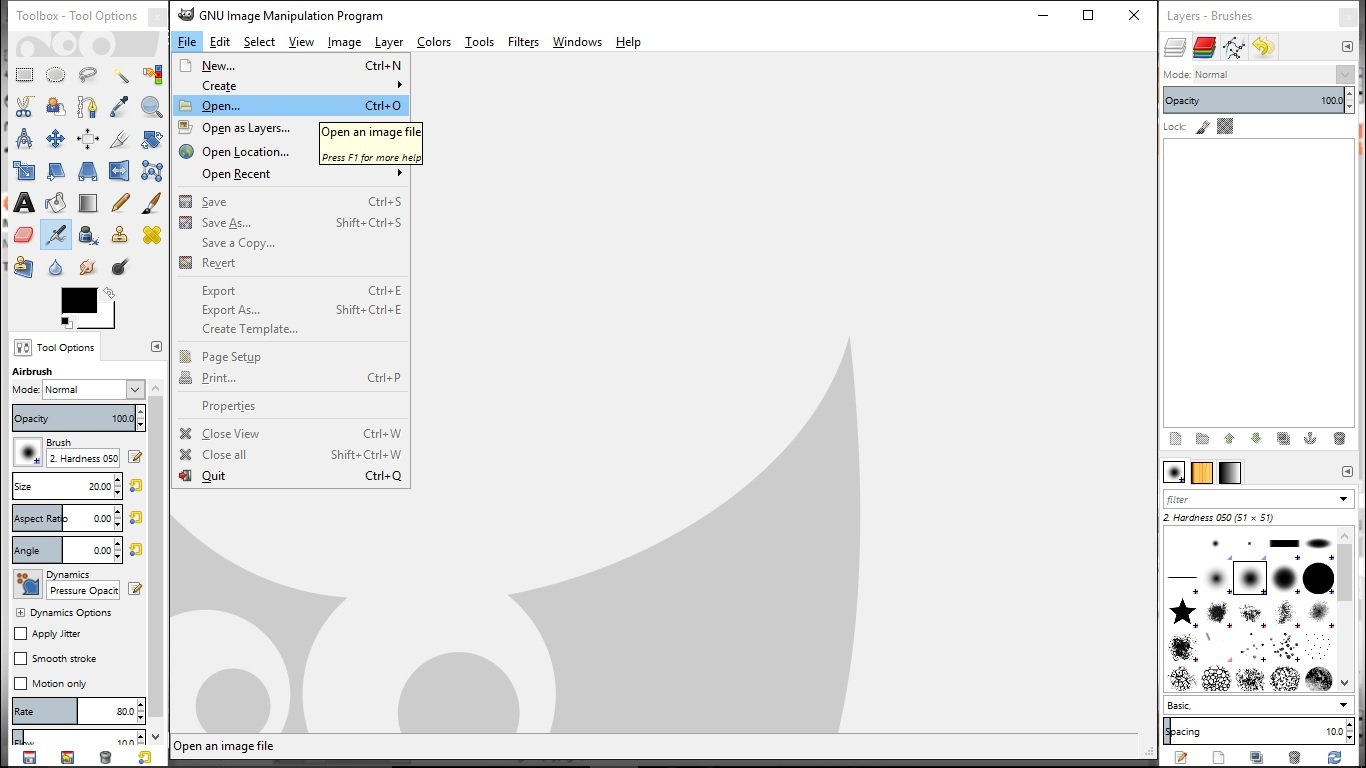Select the Paths tool in toolbox
This screenshot has height=768, width=1366.
click(x=88, y=107)
